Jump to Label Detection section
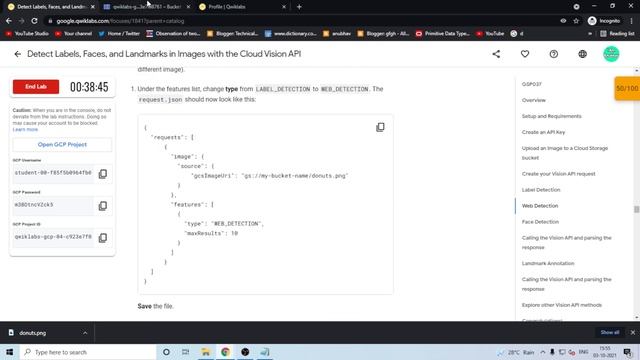Viewport: 640px width, 360px height. click(541, 190)
